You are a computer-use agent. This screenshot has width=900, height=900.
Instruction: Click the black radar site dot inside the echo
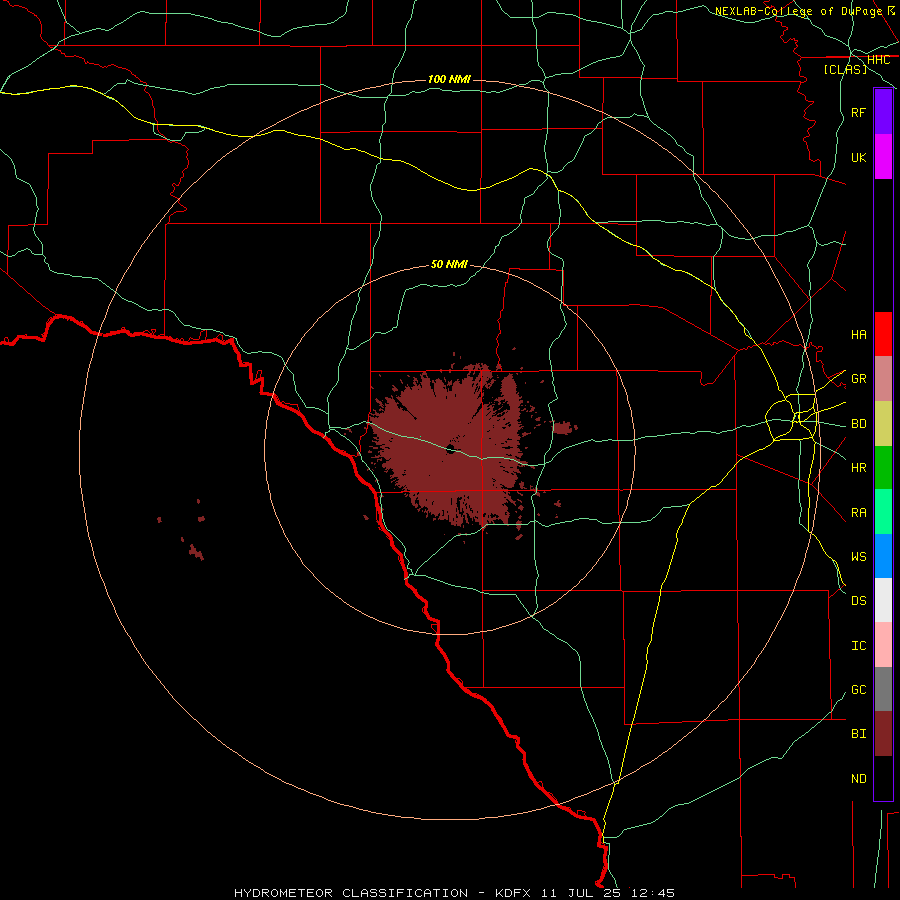[x=451, y=449]
